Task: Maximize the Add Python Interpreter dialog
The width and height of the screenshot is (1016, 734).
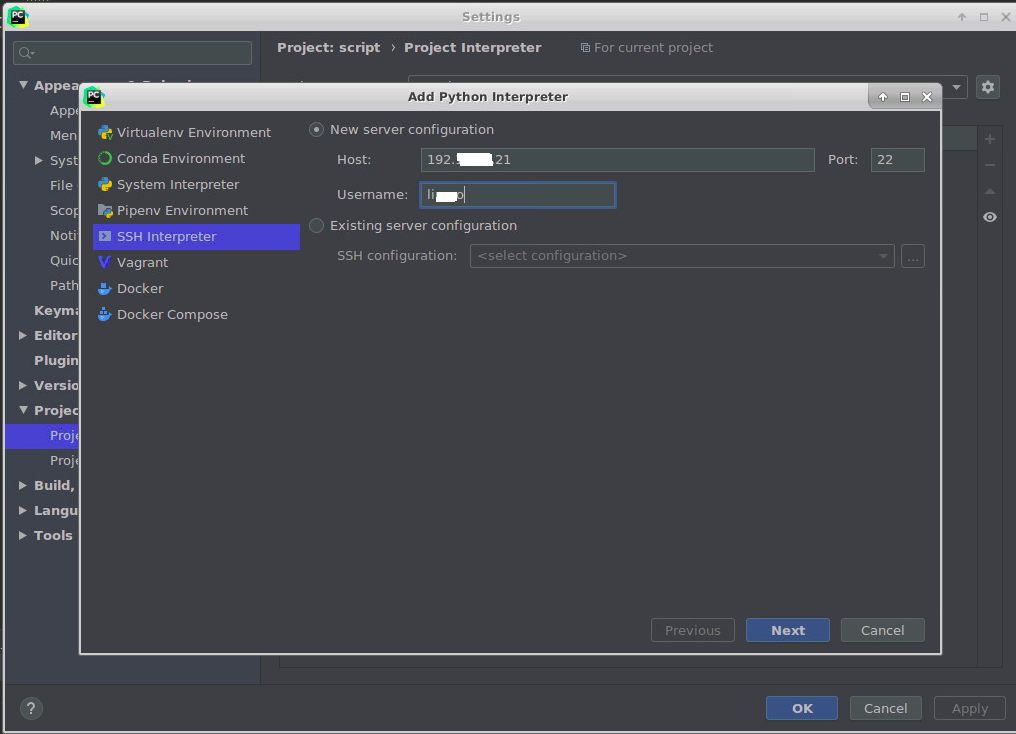Action: 905,97
